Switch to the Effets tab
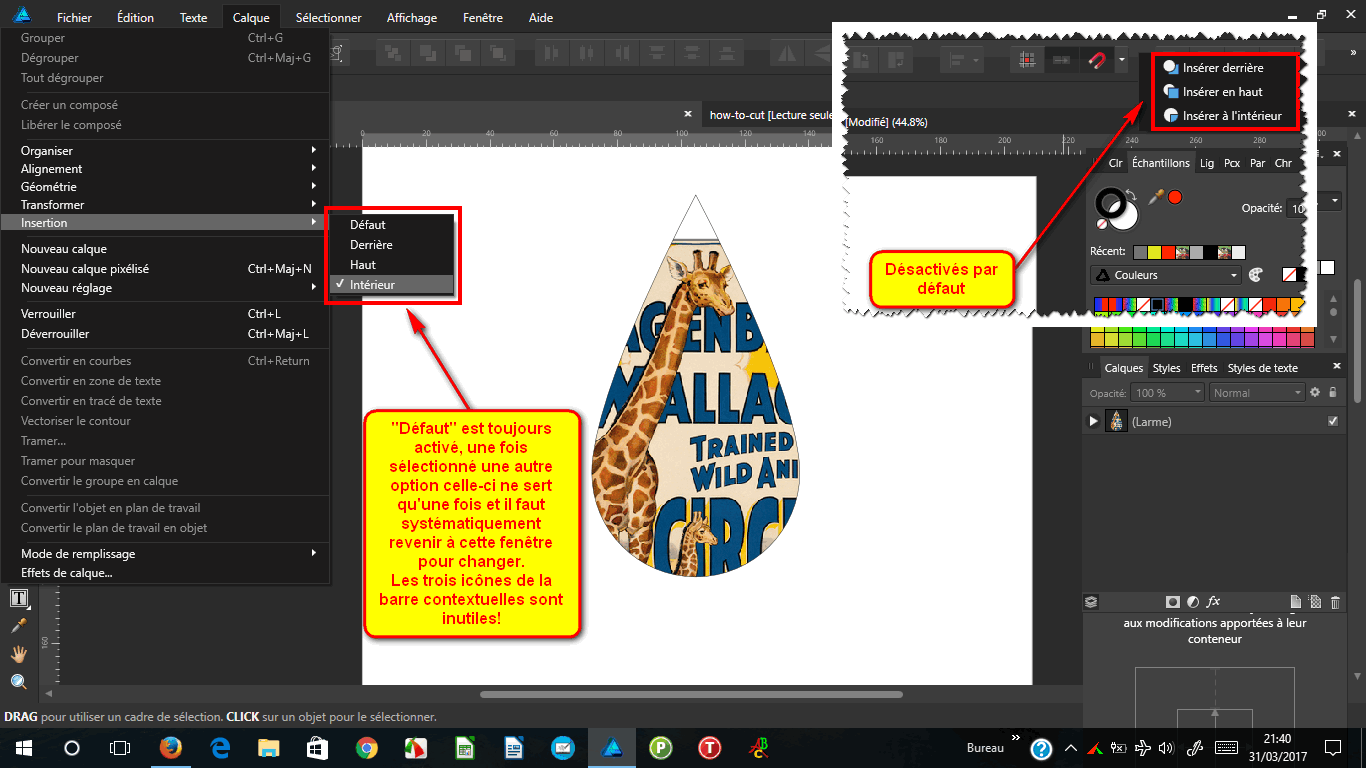Image resolution: width=1366 pixels, height=768 pixels. tap(1204, 368)
